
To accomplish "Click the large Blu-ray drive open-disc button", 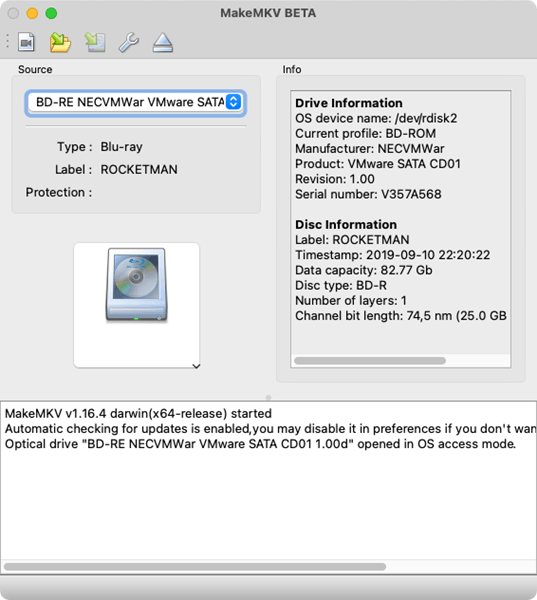I will (x=137, y=305).
